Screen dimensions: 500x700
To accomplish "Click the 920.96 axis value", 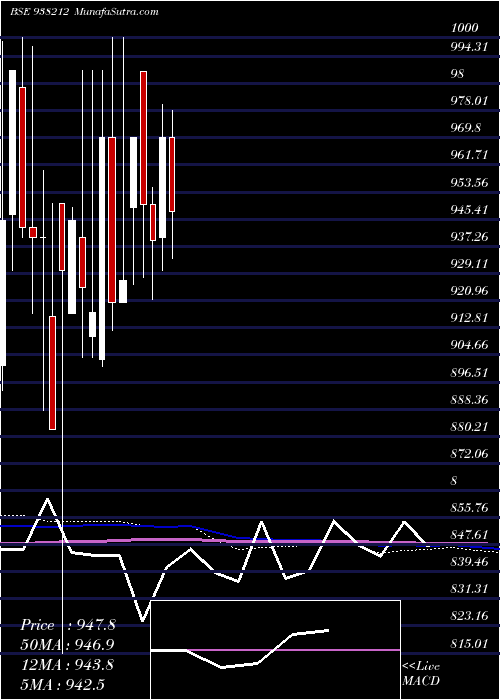I will [469, 291].
